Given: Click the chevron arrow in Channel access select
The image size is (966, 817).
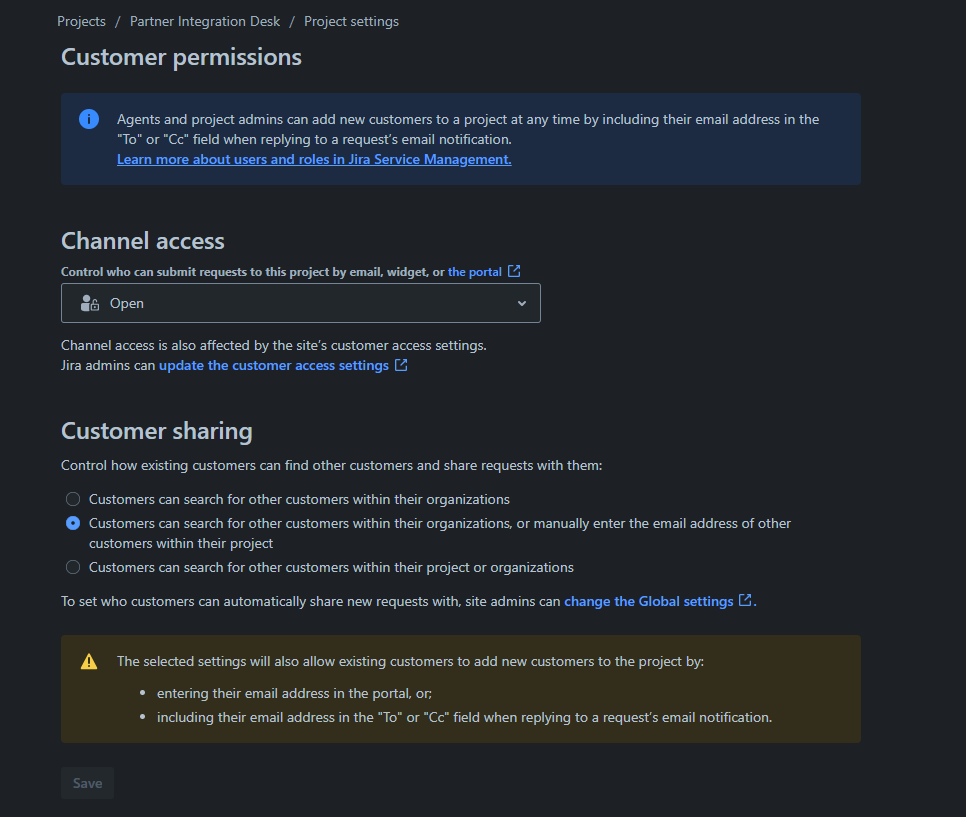Looking at the screenshot, I should click(521, 304).
